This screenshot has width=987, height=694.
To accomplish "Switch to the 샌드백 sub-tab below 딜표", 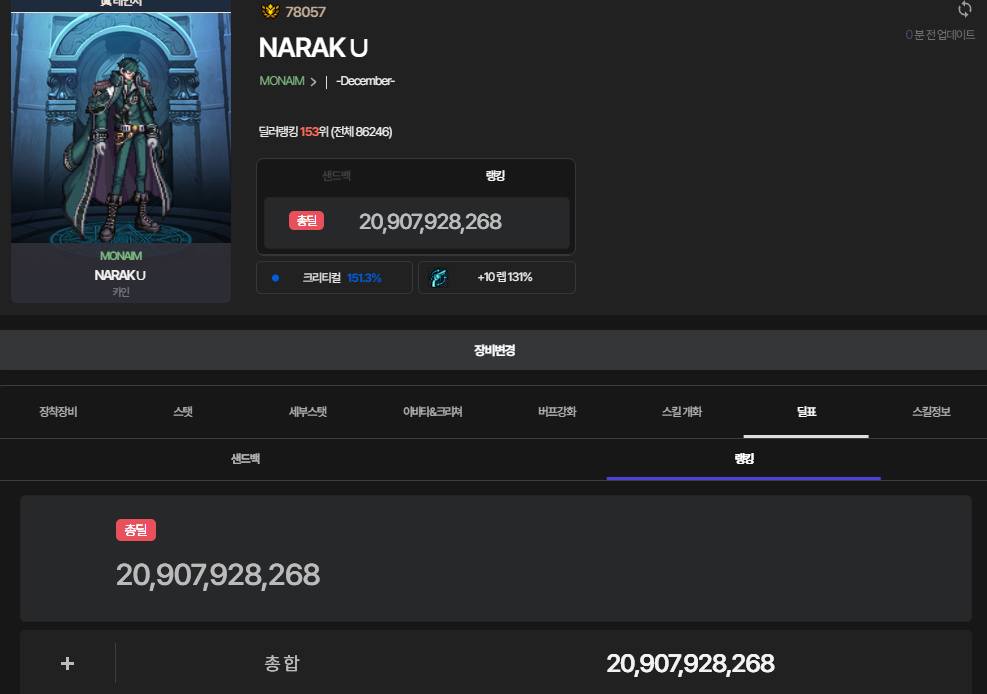I will pyautogui.click(x=245, y=459).
